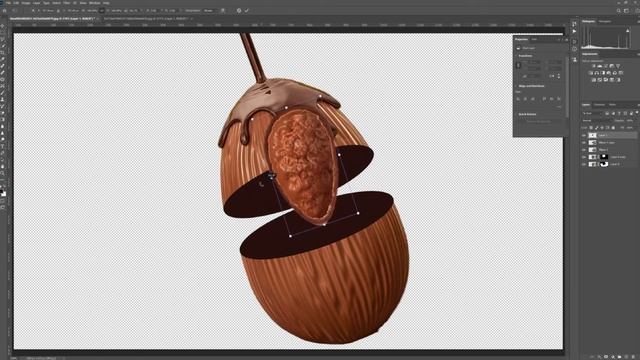
Task: Cancel the transform in the options bar
Action: [239, 11]
